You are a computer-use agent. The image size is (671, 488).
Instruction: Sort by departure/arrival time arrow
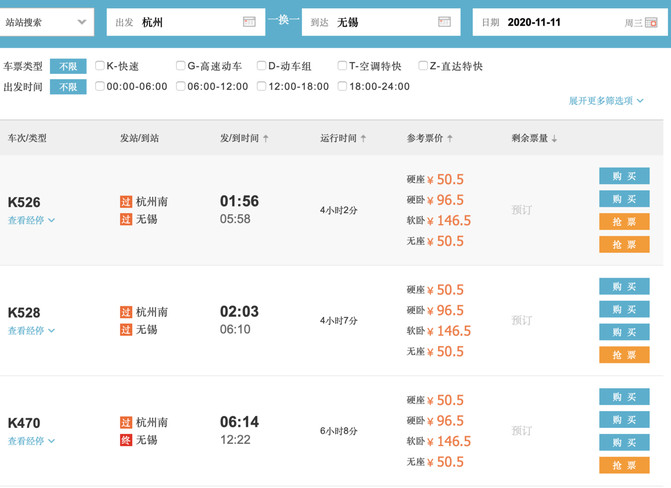point(266,138)
